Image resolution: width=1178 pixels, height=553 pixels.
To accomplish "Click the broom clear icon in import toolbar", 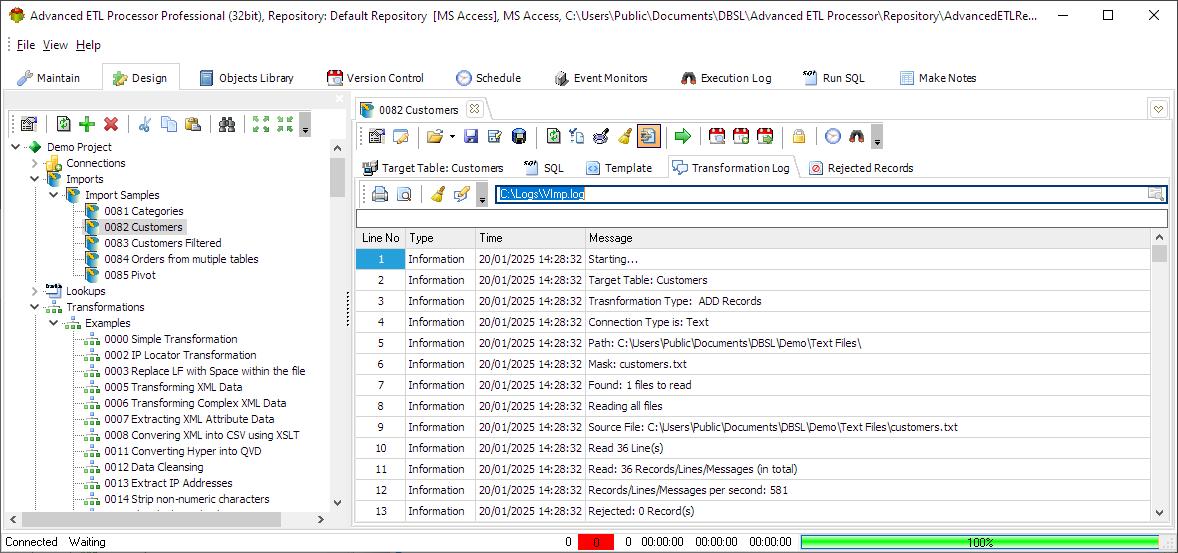I will 624,136.
